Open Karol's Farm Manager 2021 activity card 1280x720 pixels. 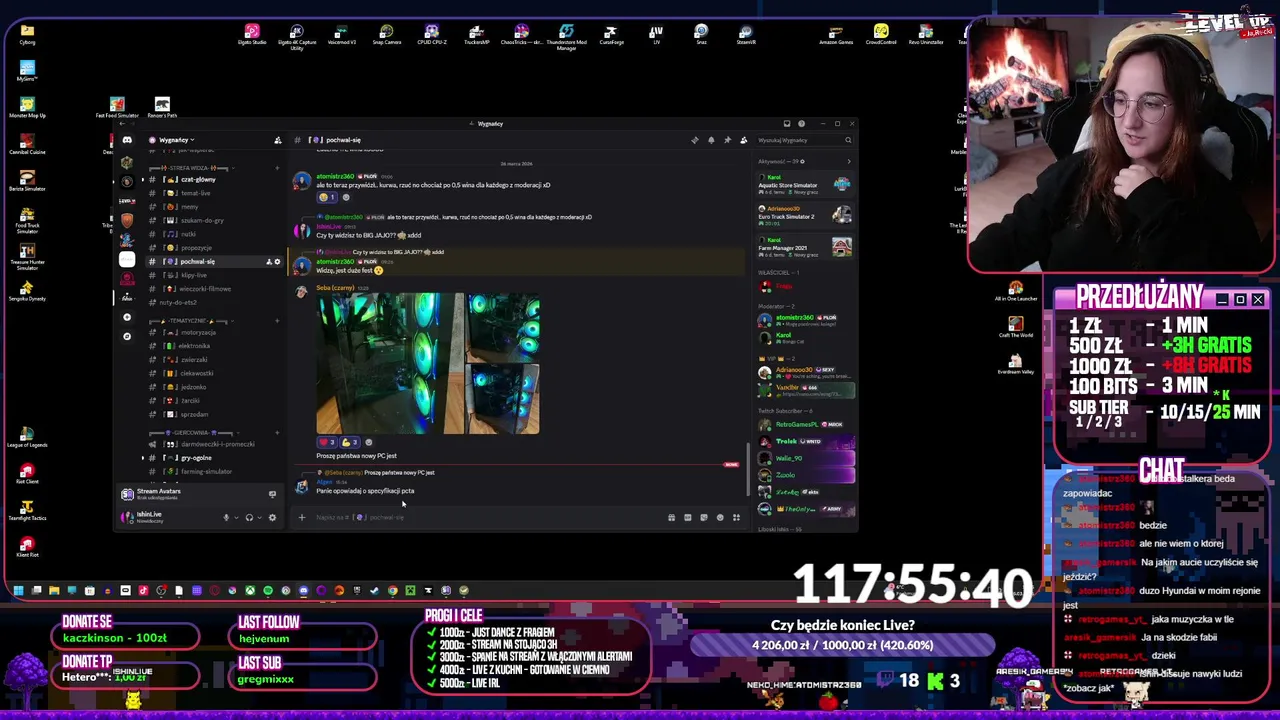[x=805, y=246]
